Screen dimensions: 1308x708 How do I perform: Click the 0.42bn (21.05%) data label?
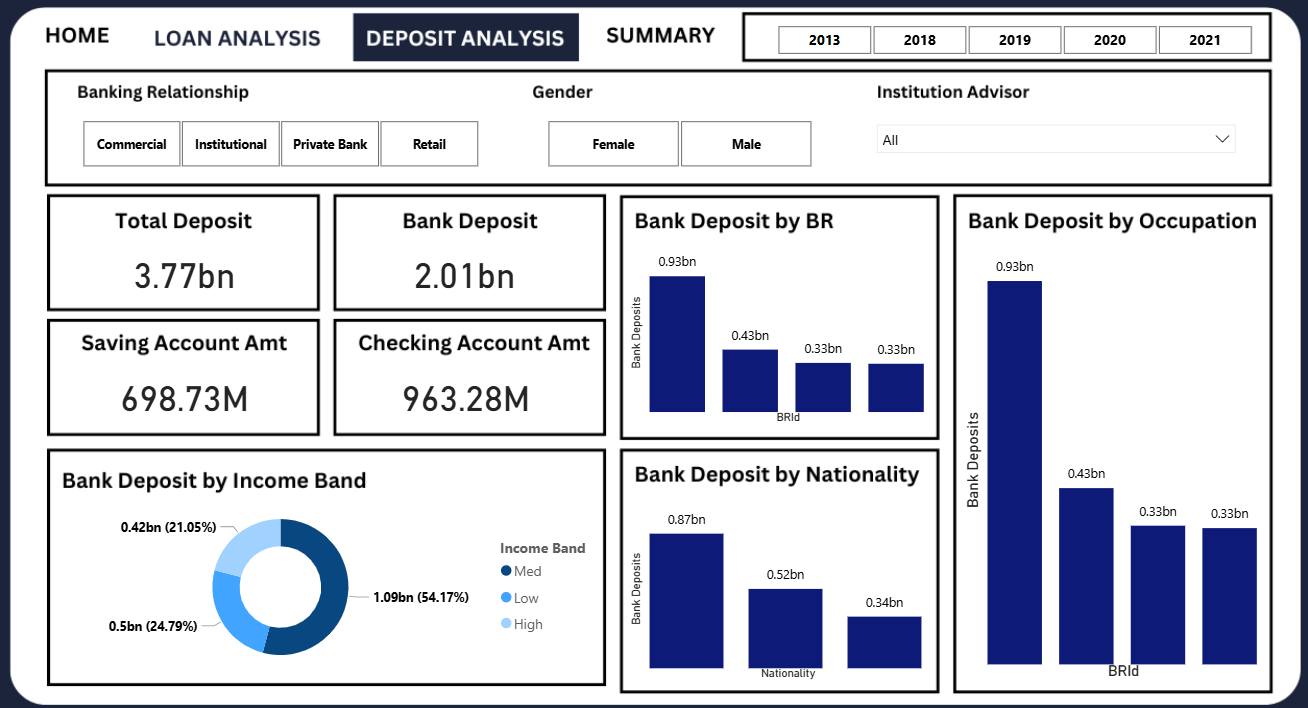pyautogui.click(x=168, y=527)
